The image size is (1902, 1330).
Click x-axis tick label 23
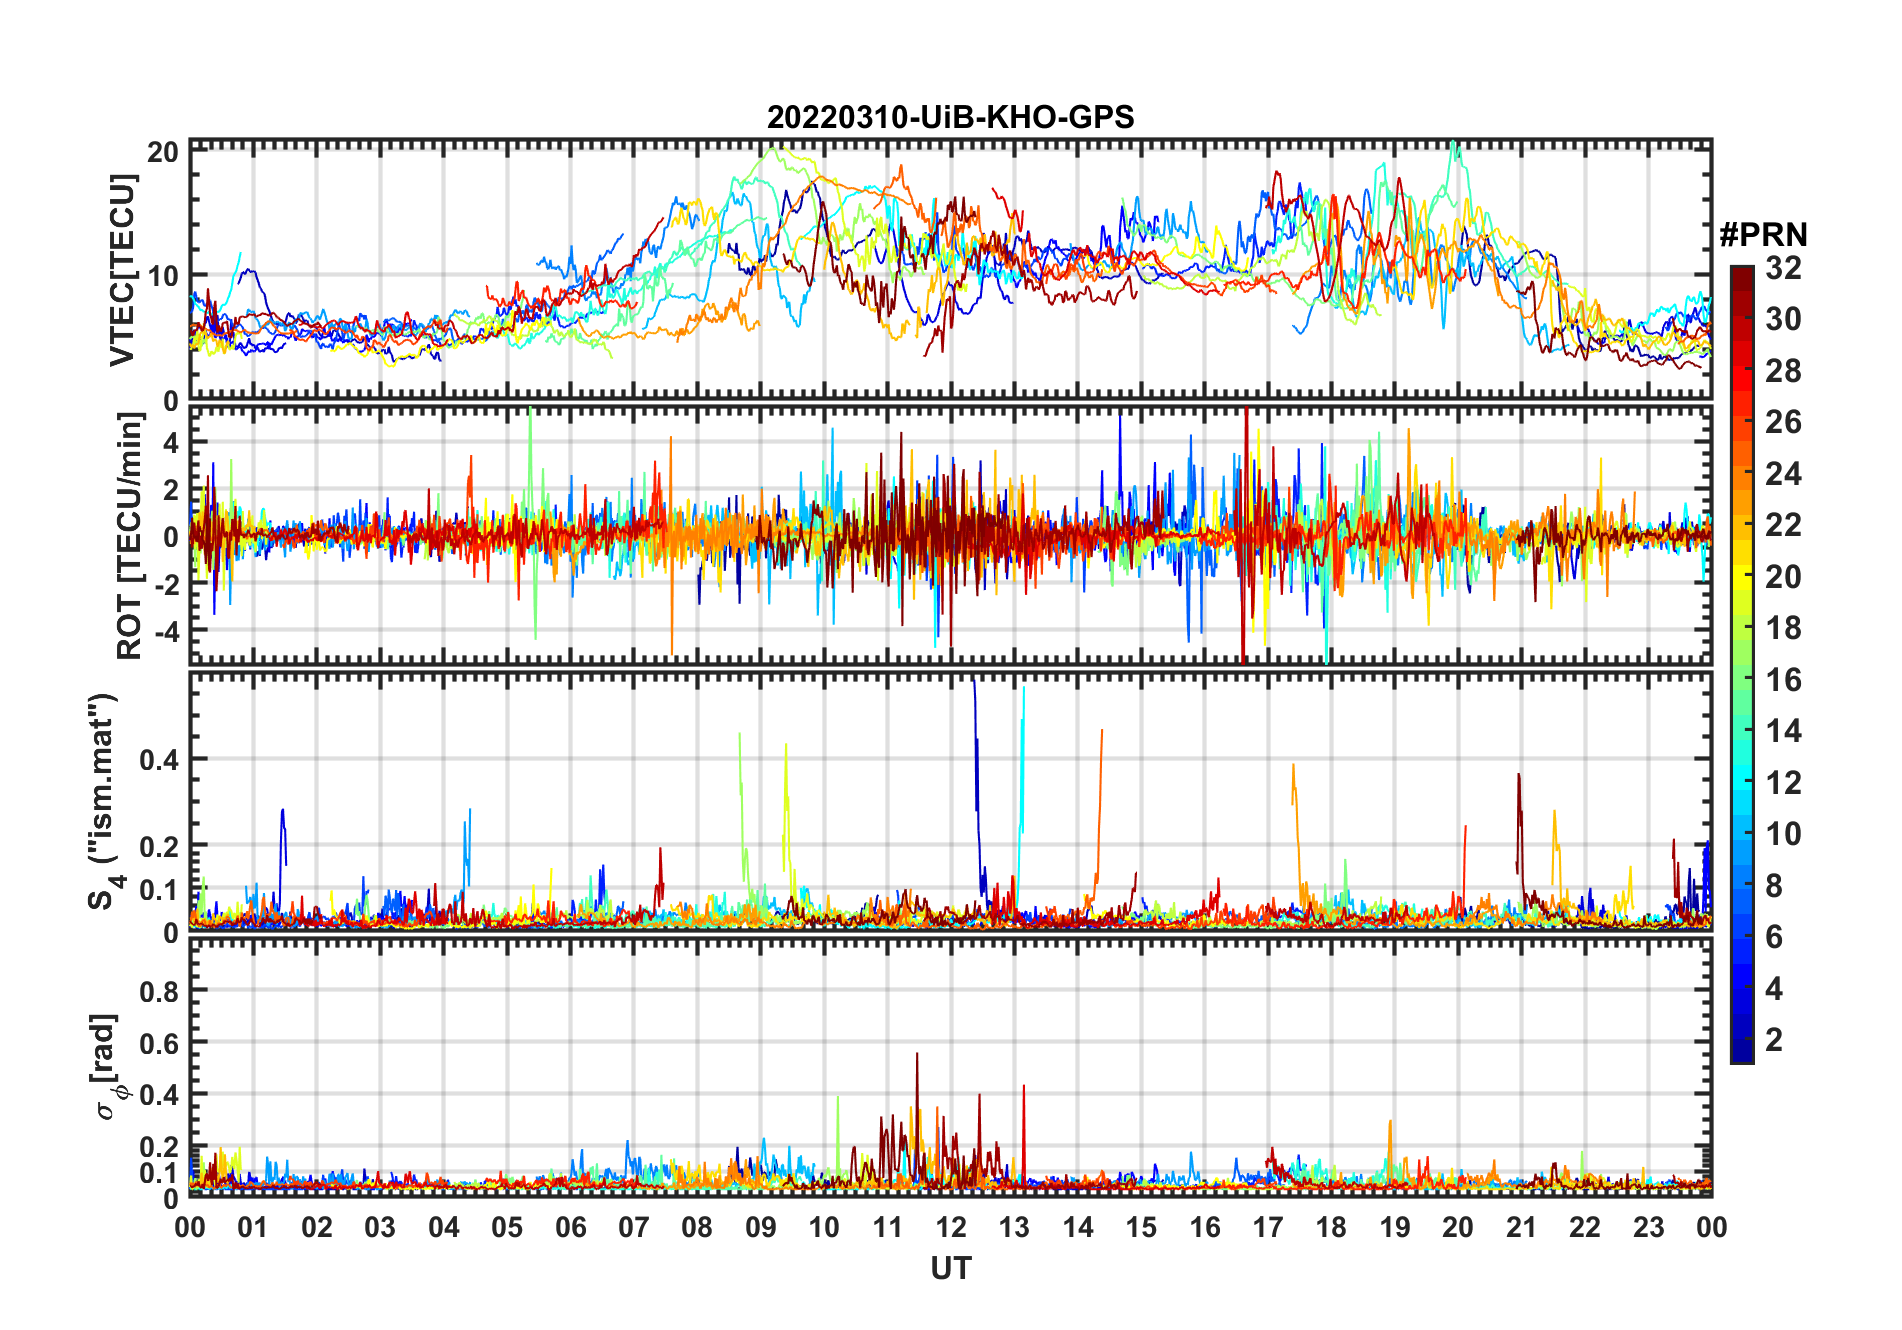click(1648, 1227)
